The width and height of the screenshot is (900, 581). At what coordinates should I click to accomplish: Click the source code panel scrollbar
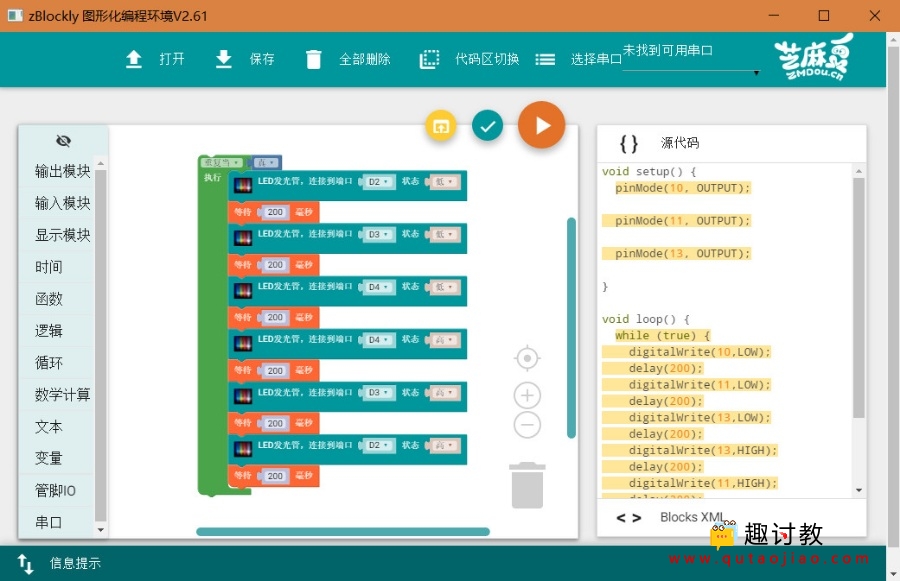859,298
